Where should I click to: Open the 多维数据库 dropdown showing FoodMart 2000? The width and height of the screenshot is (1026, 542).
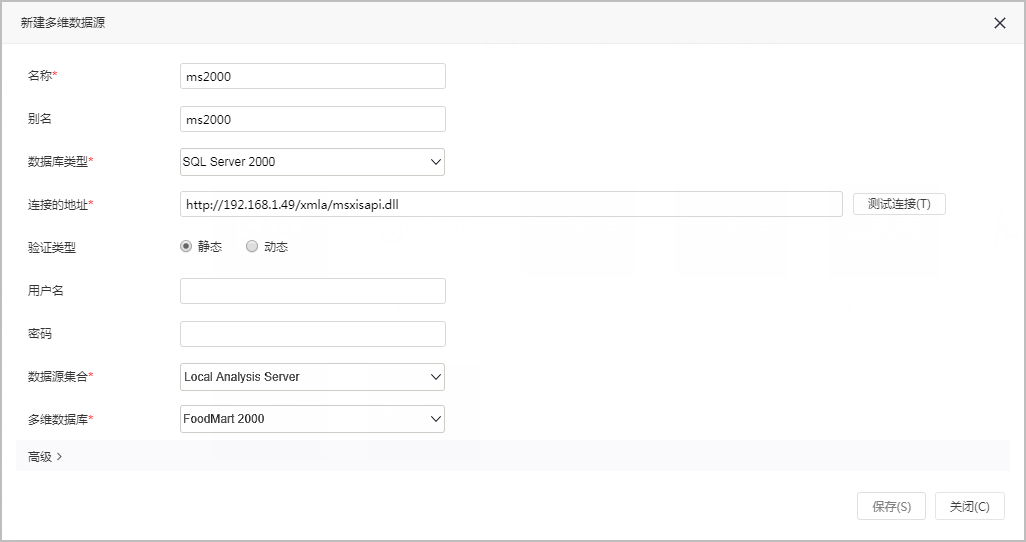tap(312, 419)
